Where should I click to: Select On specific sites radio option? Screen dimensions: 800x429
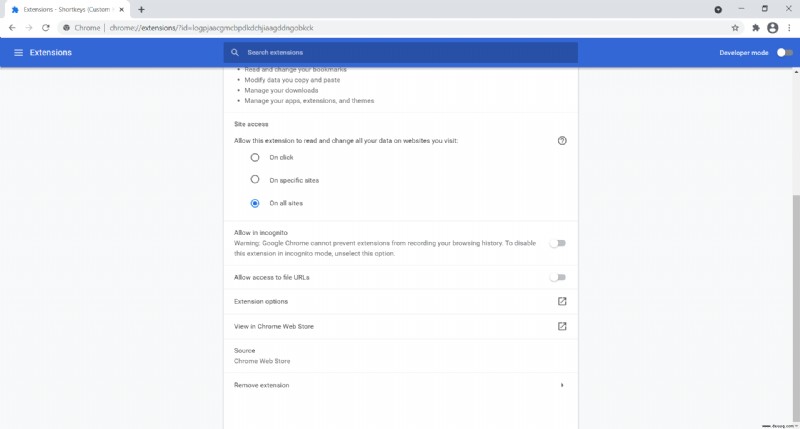tap(255, 180)
